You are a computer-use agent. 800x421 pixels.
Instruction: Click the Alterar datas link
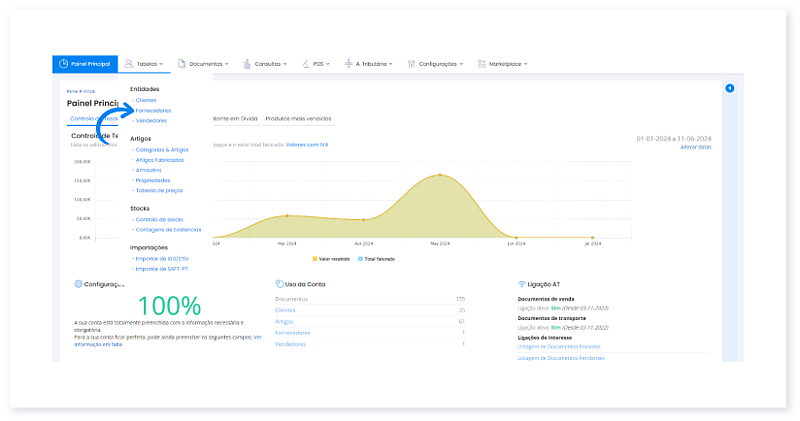695,147
